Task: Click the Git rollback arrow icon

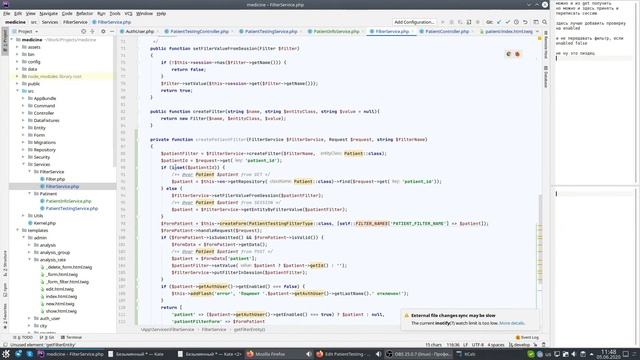Action: 525,22
